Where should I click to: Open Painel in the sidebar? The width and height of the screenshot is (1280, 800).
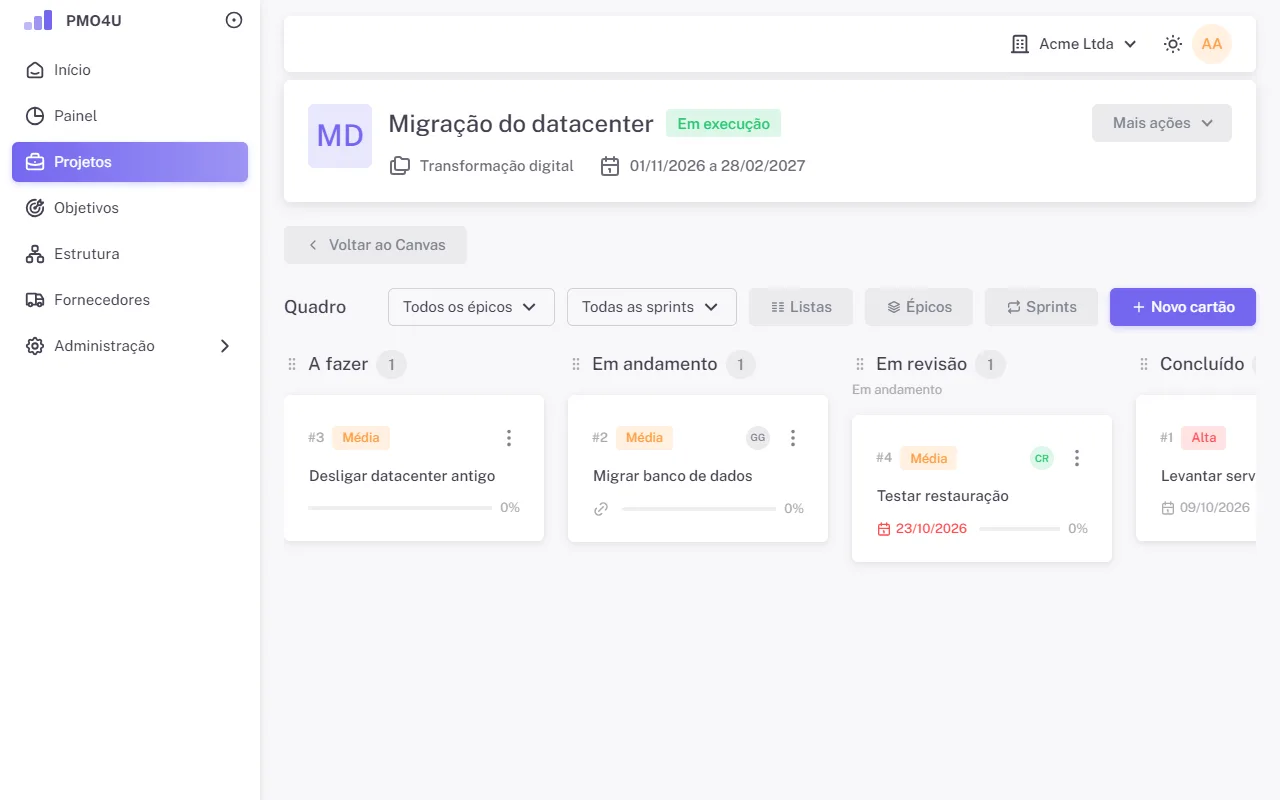[x=130, y=116]
